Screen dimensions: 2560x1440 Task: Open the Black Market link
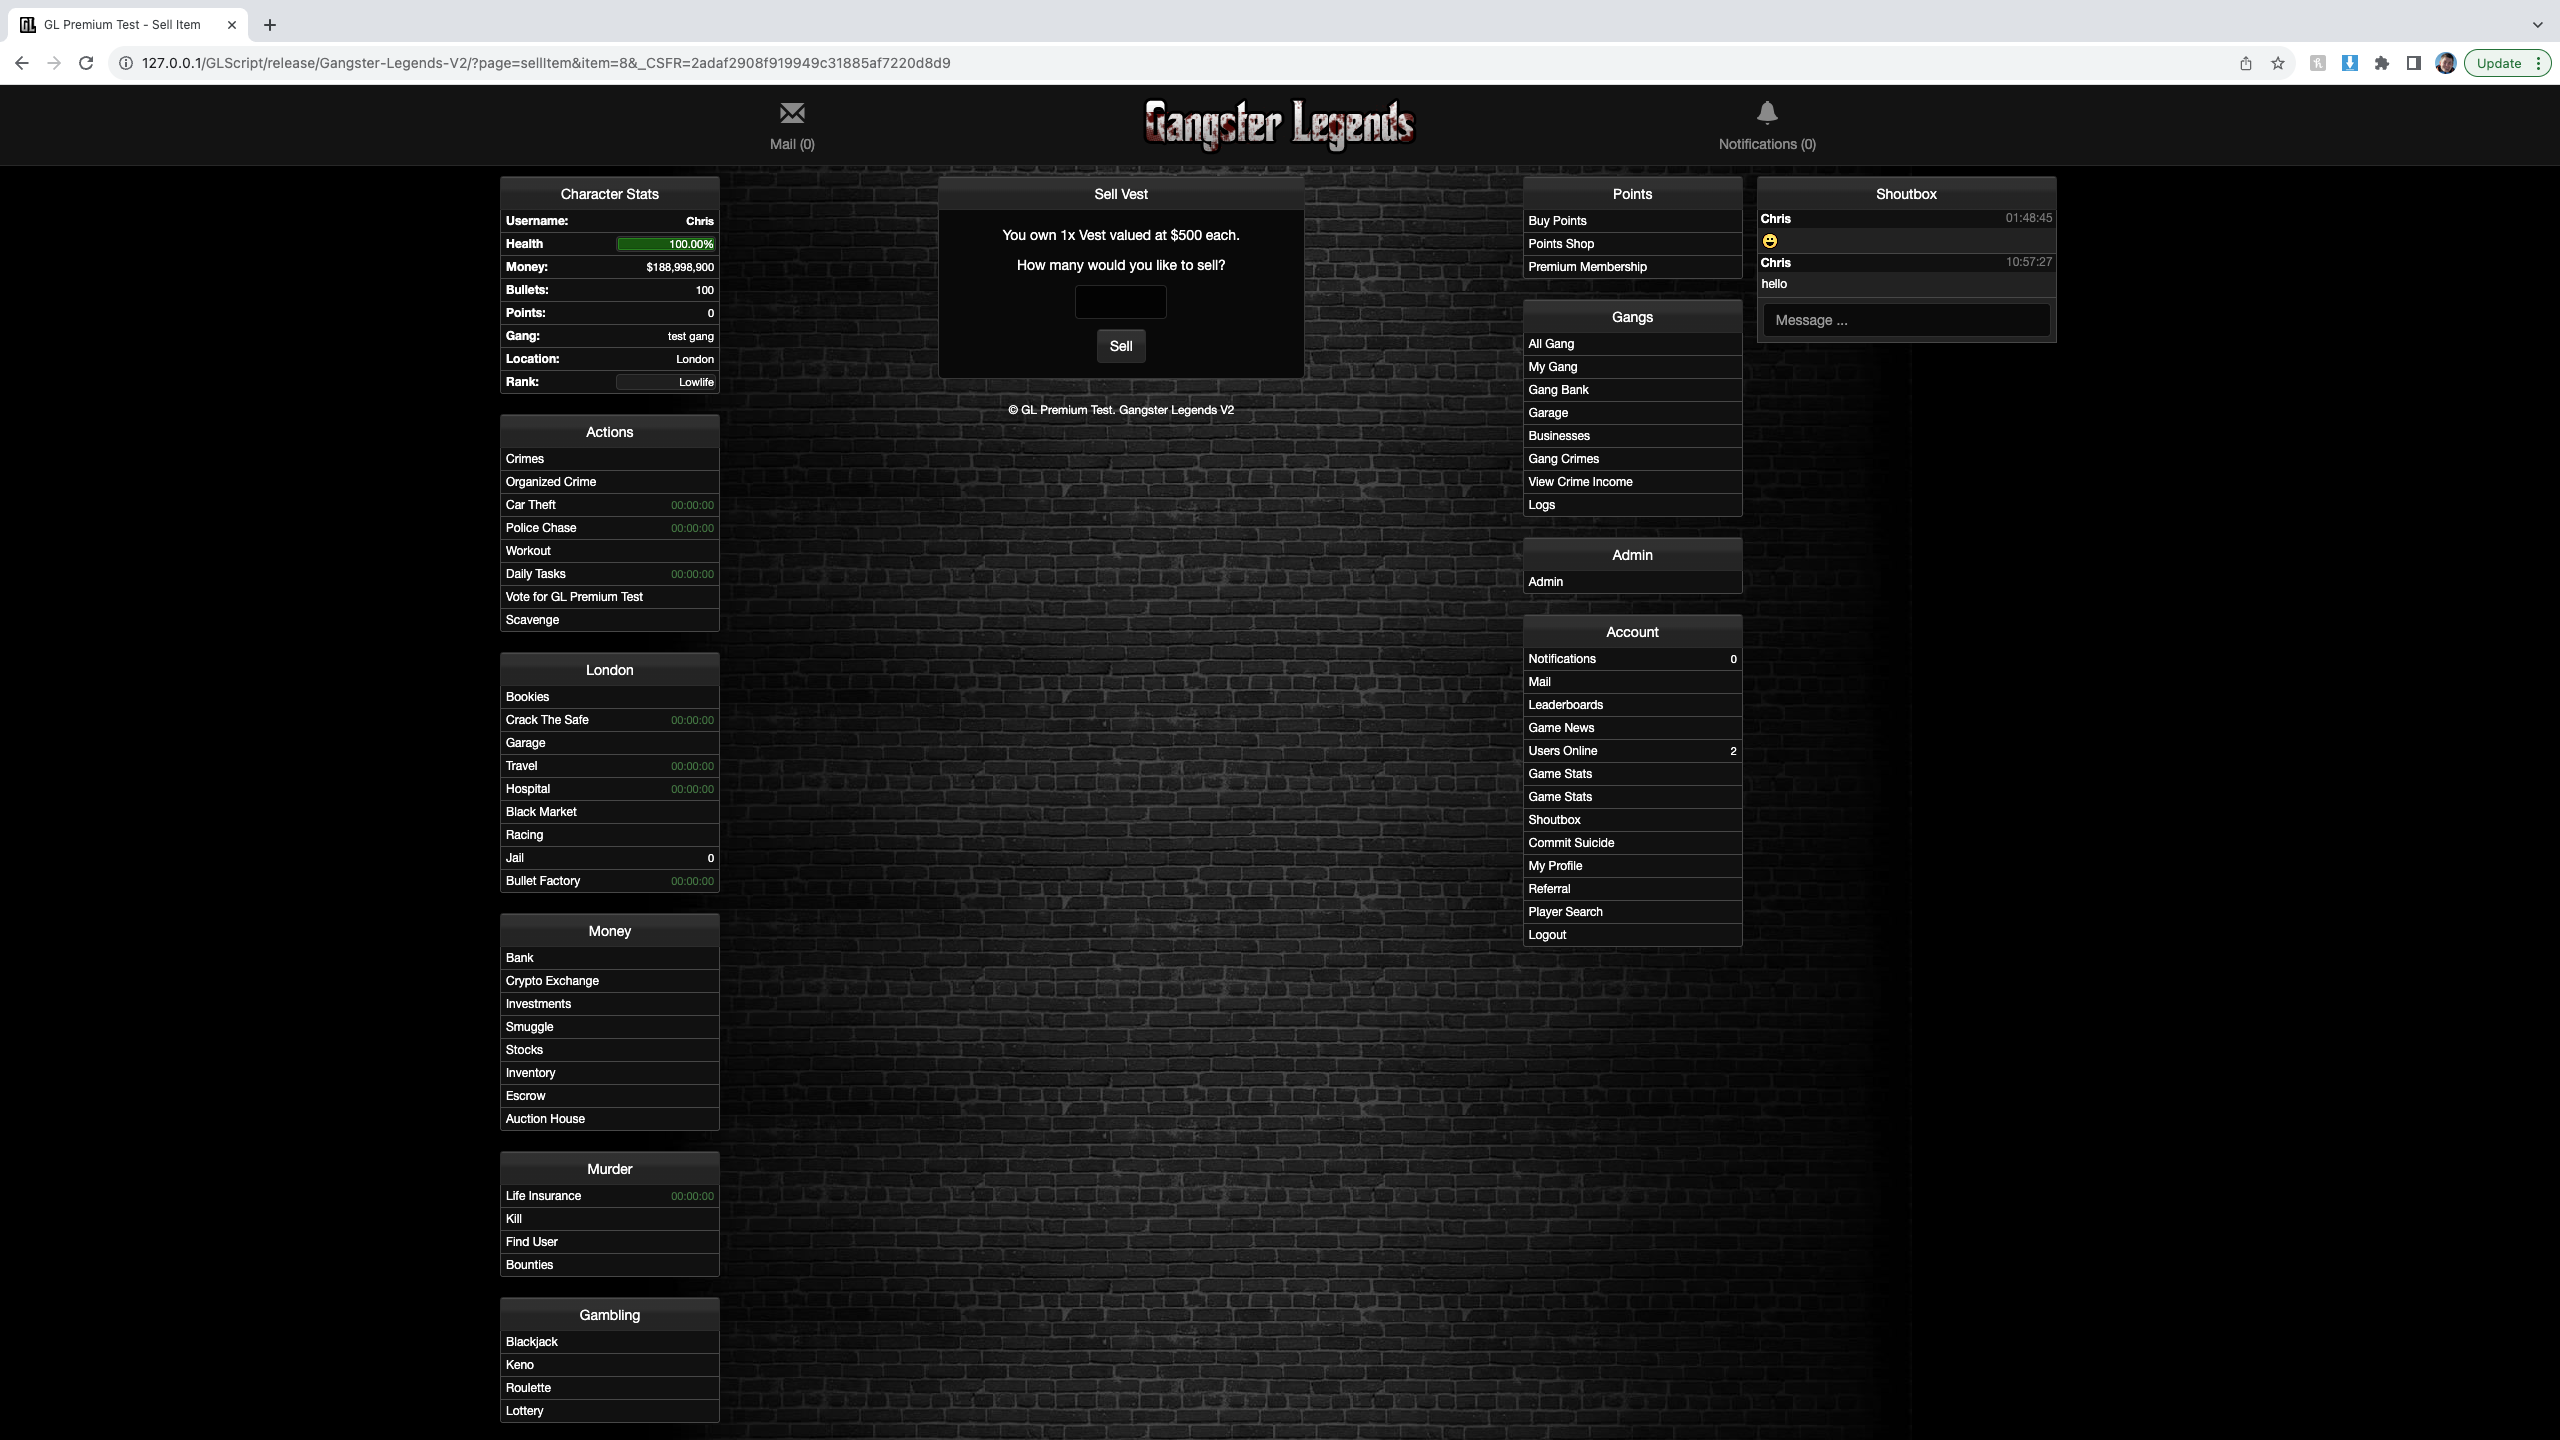pos(541,812)
